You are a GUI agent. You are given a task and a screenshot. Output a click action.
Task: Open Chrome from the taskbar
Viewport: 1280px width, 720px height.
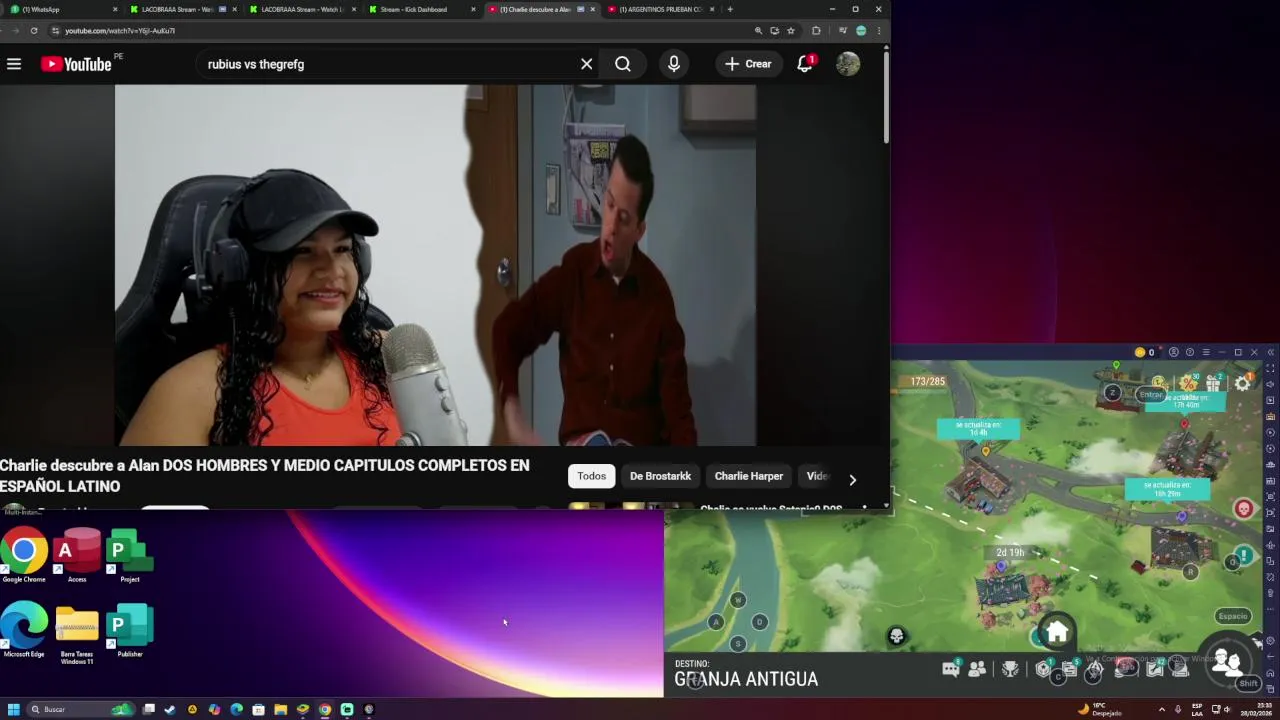click(325, 709)
